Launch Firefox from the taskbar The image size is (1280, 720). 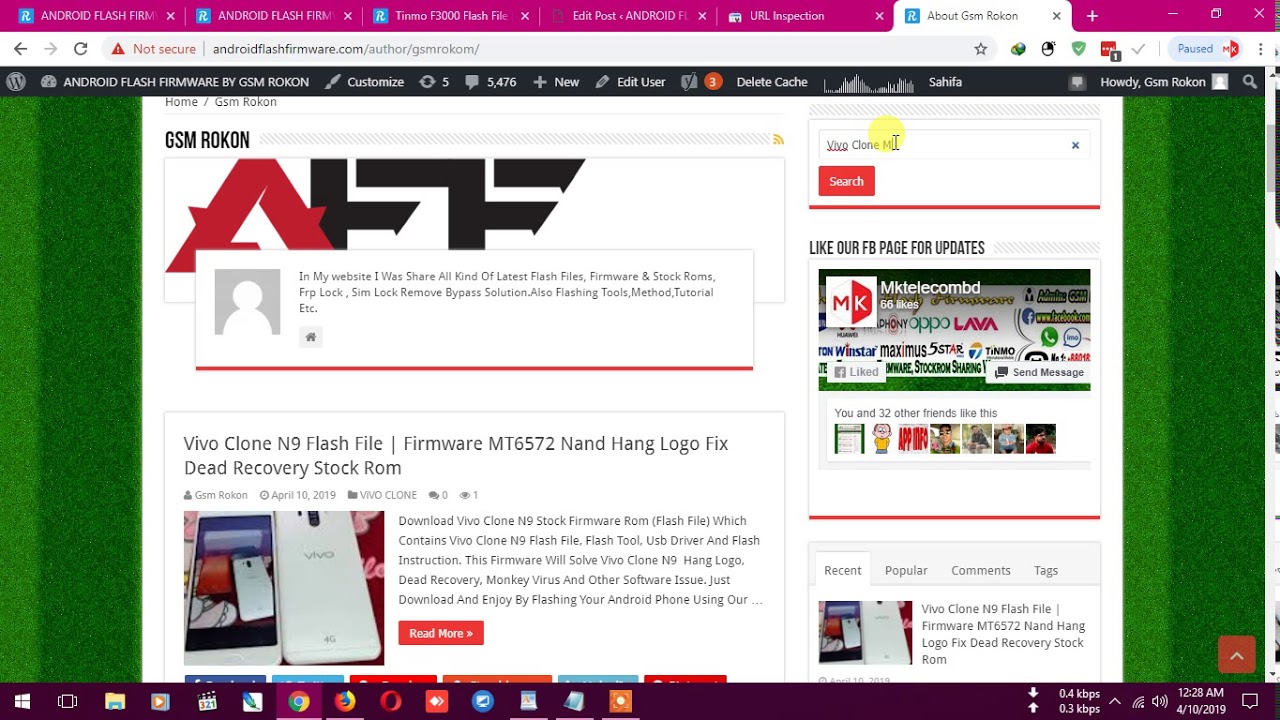coord(344,702)
